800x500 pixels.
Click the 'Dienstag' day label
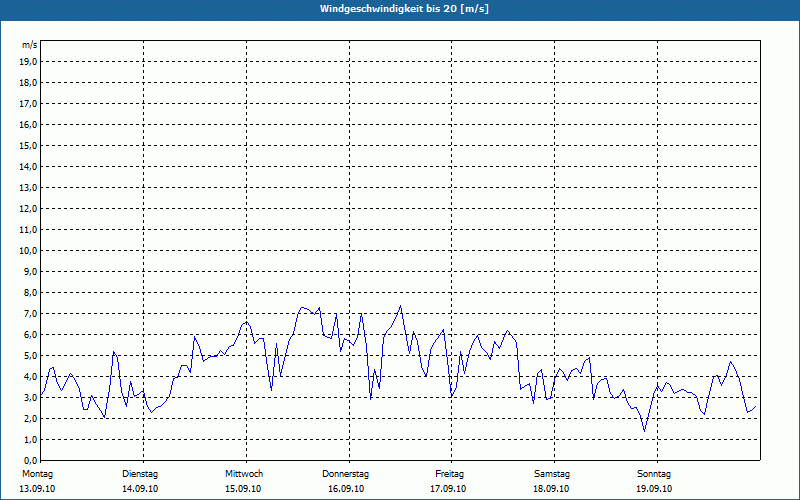(140, 474)
